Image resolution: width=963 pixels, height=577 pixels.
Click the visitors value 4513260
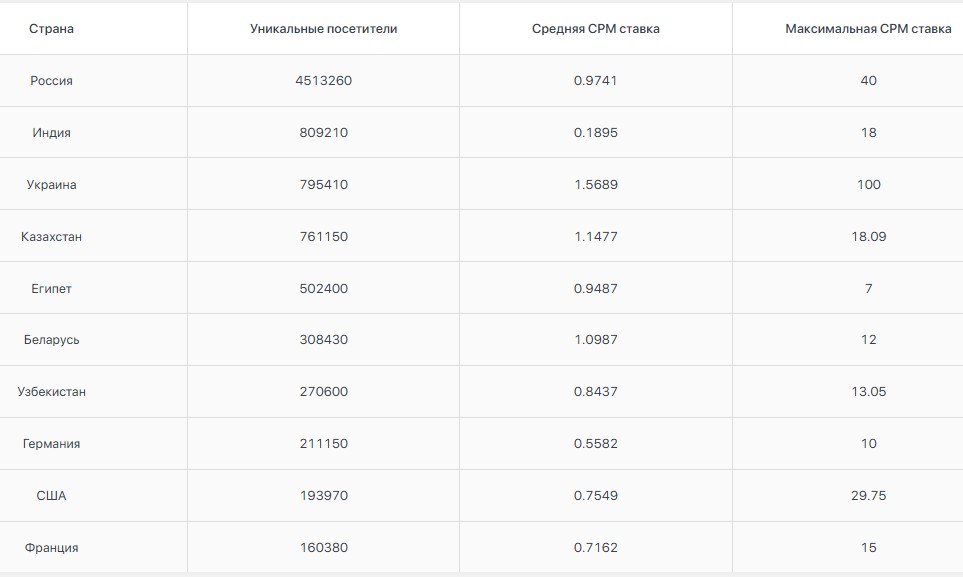click(x=323, y=81)
